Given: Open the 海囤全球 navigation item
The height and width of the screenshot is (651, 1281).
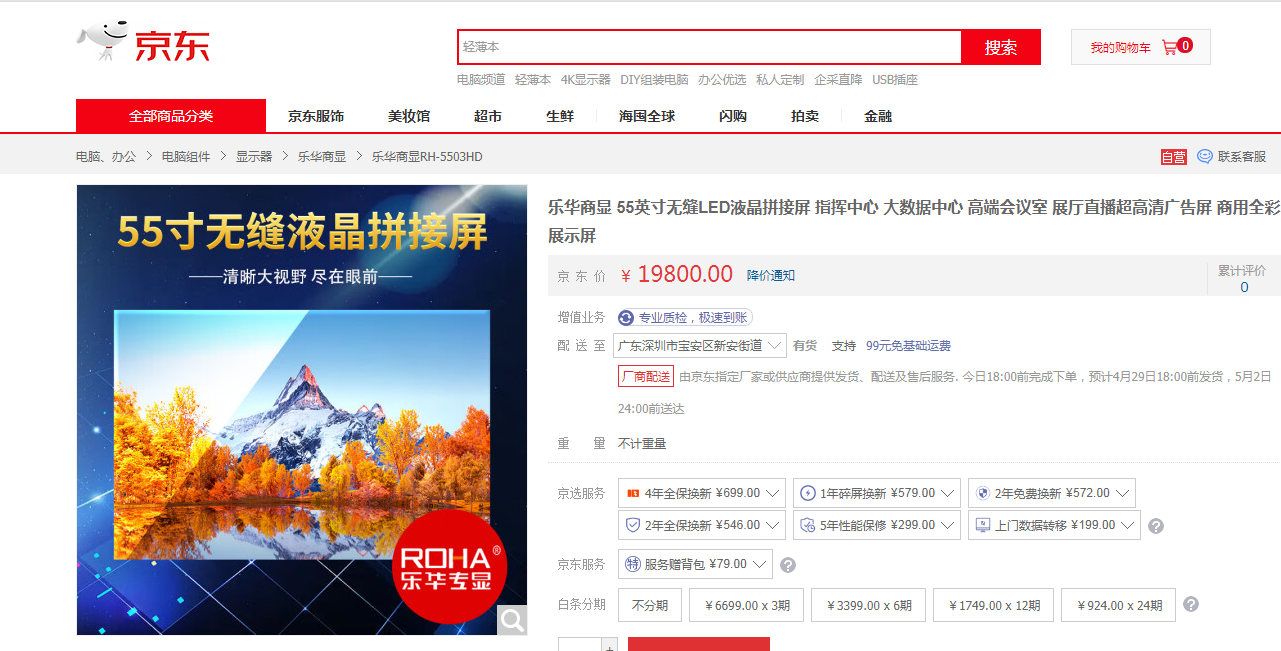Looking at the screenshot, I should point(647,116).
